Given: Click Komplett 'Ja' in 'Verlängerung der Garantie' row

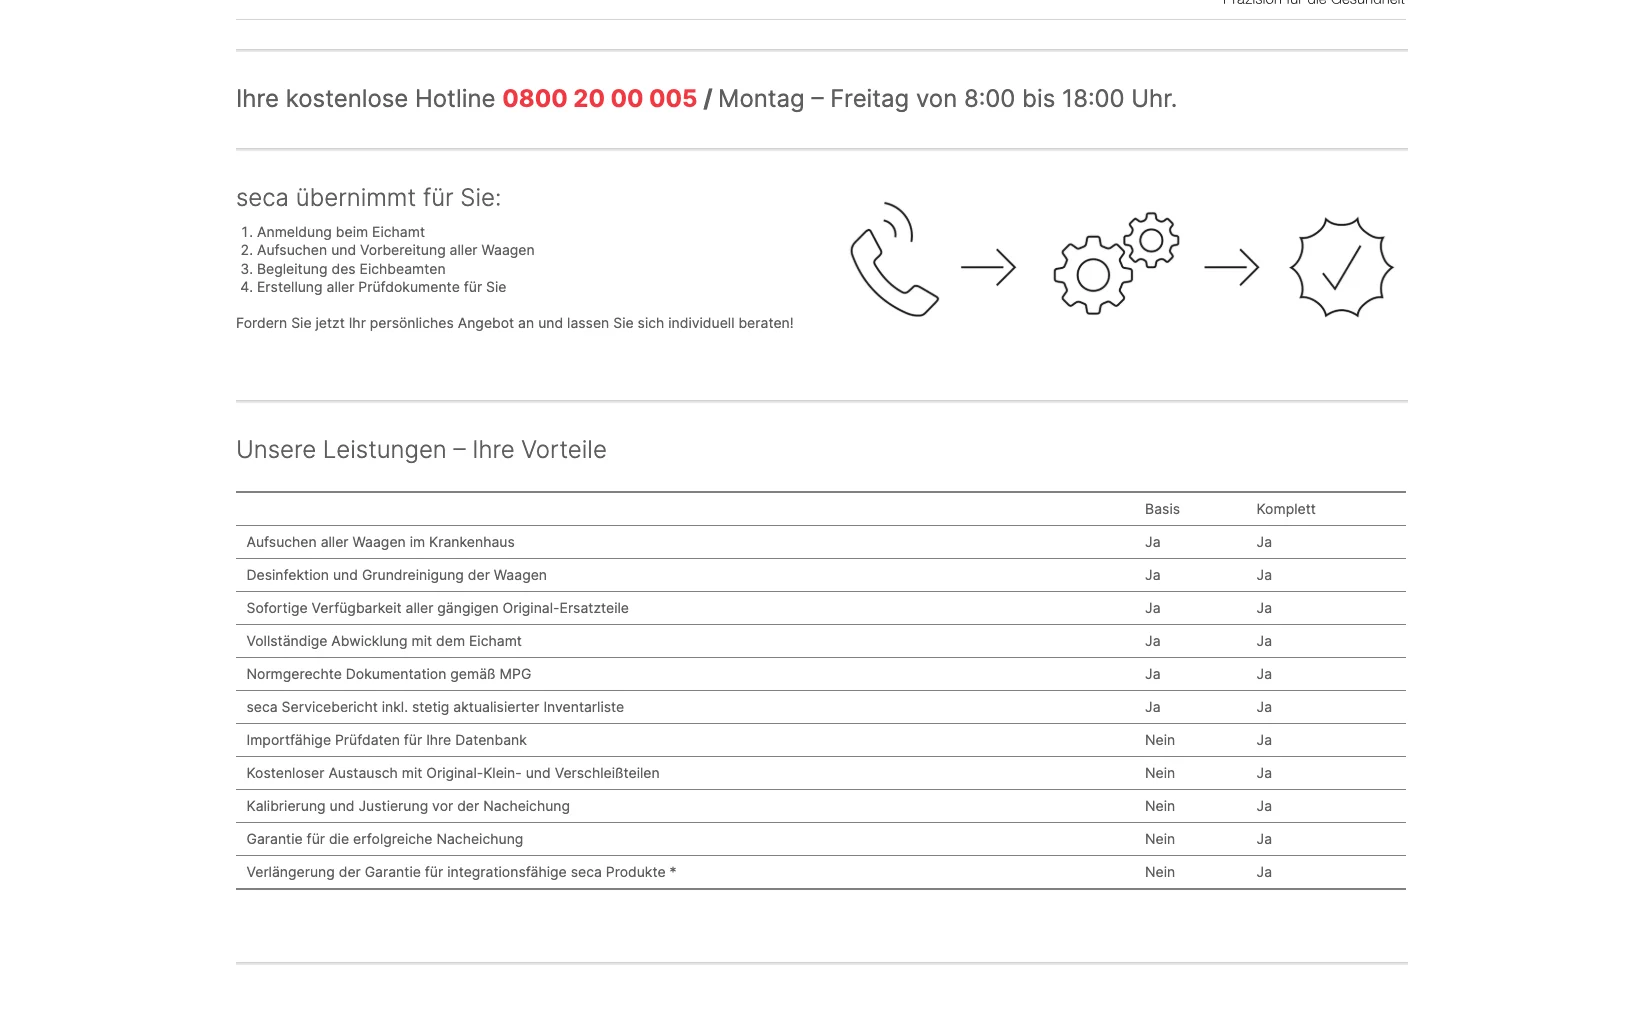Looking at the screenshot, I should [x=1264, y=872].
